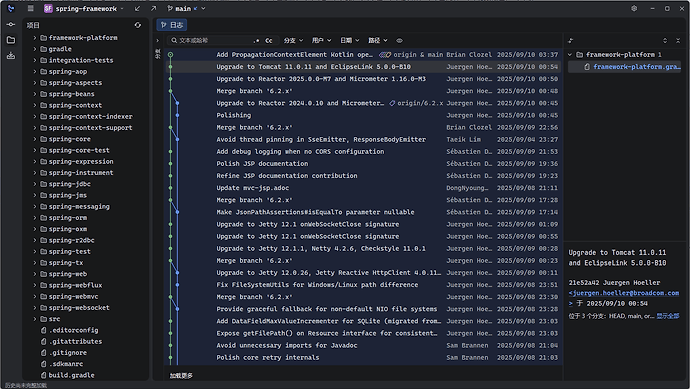Click the origin/6.2.x branch tag icon
690x389 pixels.
coord(392,103)
